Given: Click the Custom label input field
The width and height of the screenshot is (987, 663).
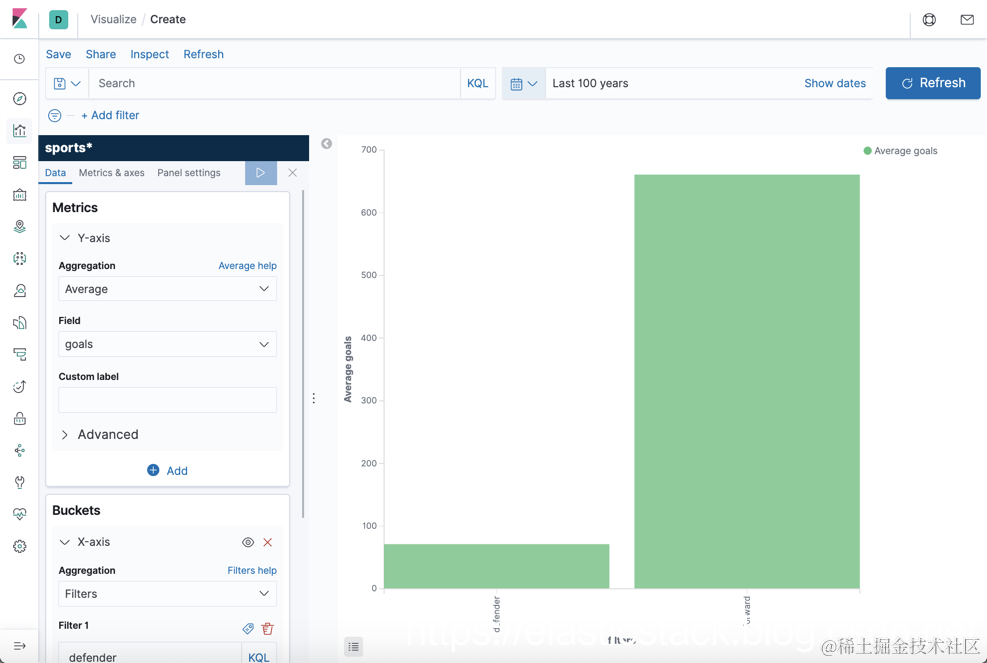Looking at the screenshot, I should [x=167, y=400].
